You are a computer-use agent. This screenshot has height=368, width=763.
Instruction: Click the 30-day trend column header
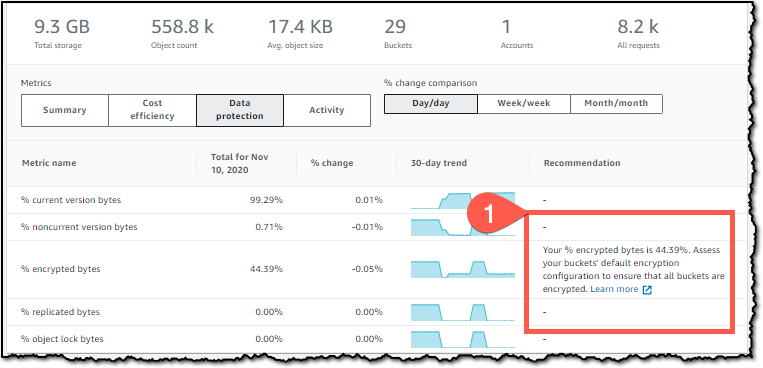439,163
